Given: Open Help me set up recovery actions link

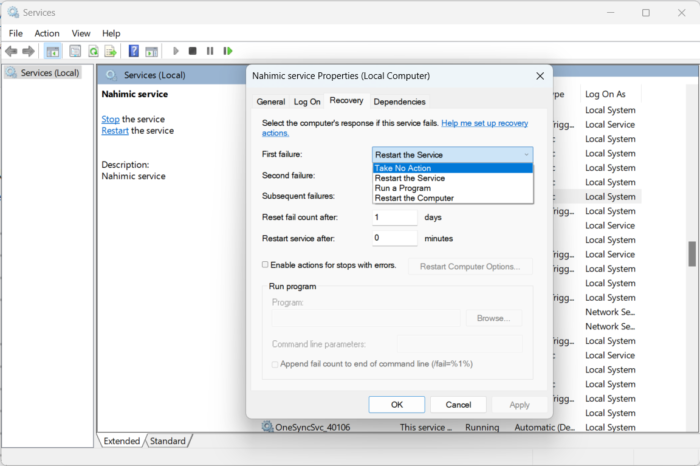Looking at the screenshot, I should click(x=484, y=123).
